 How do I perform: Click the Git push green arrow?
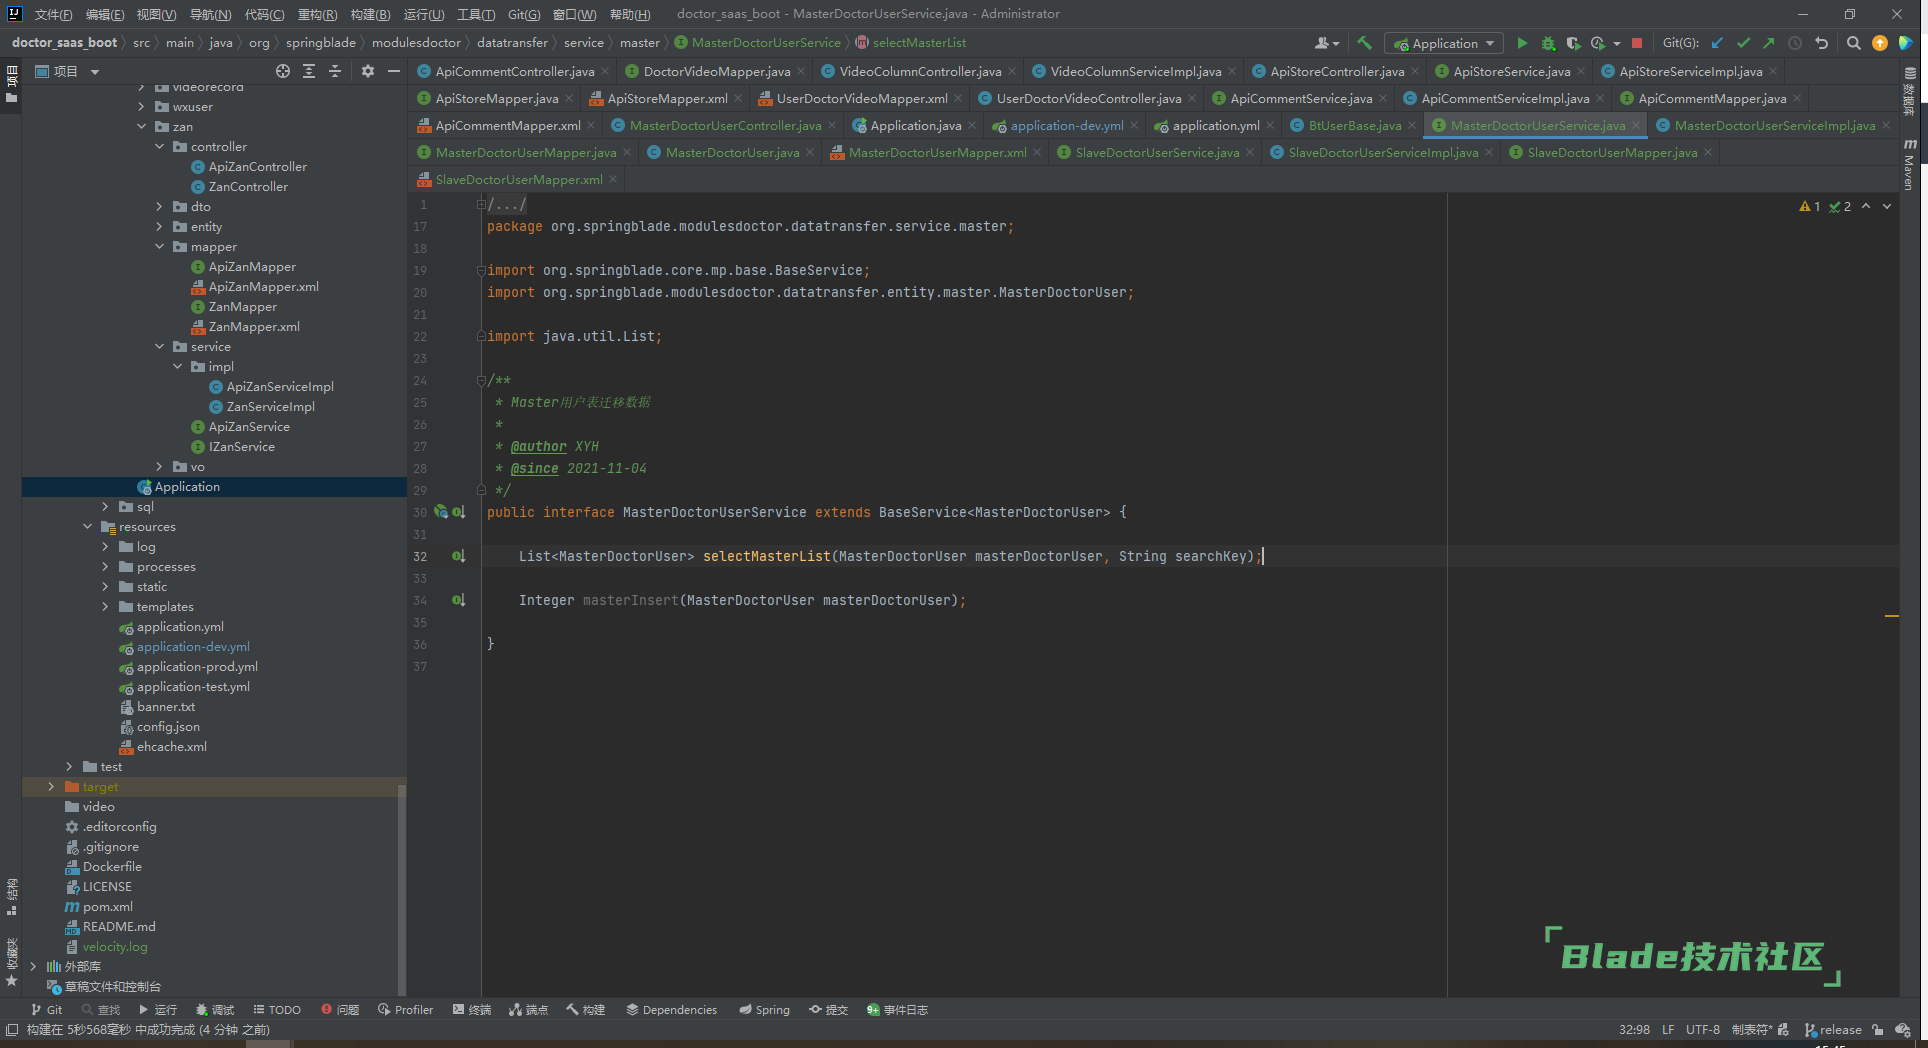(x=1769, y=43)
